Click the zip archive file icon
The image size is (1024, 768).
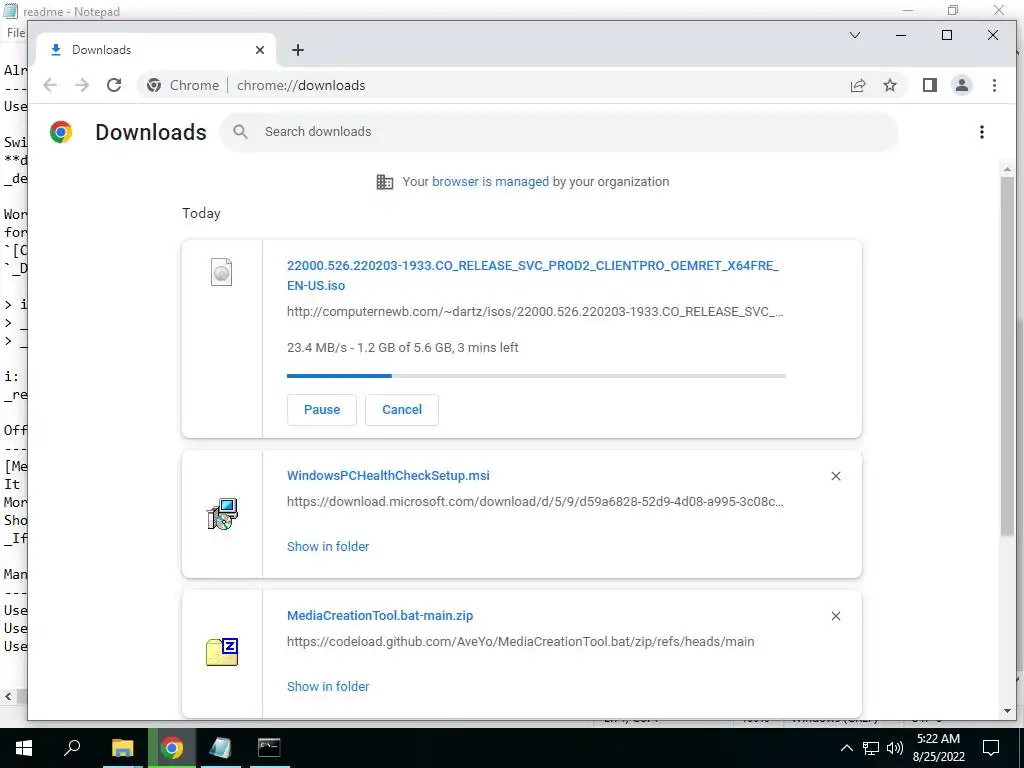click(x=222, y=652)
